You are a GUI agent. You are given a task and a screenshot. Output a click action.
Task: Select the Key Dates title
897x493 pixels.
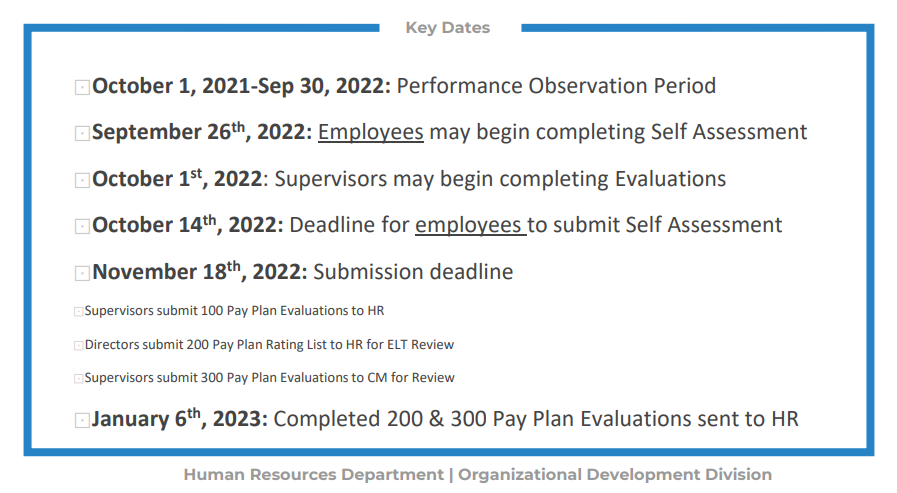point(448,27)
